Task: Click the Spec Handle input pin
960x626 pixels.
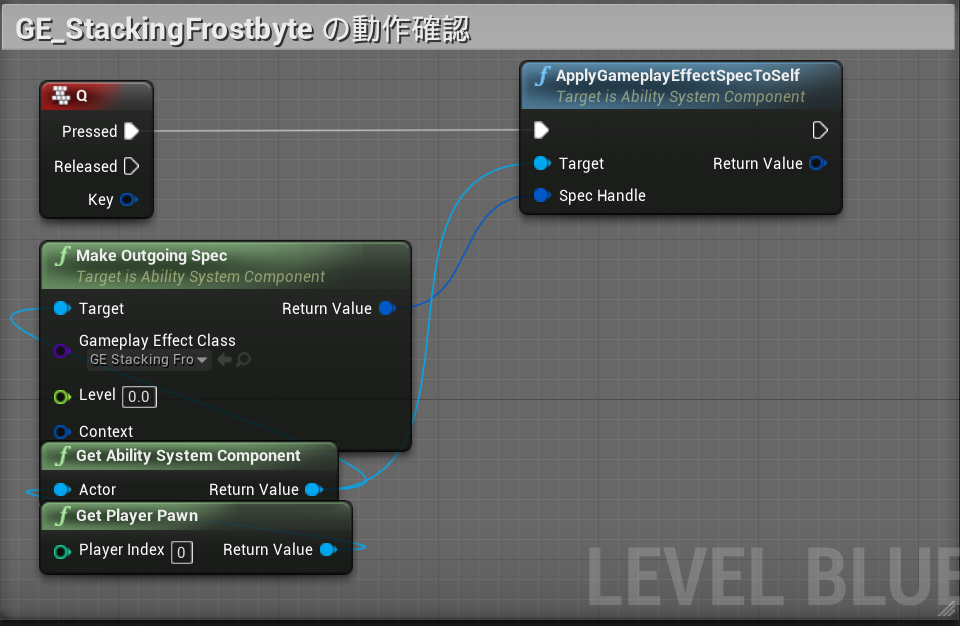Action: [x=542, y=195]
